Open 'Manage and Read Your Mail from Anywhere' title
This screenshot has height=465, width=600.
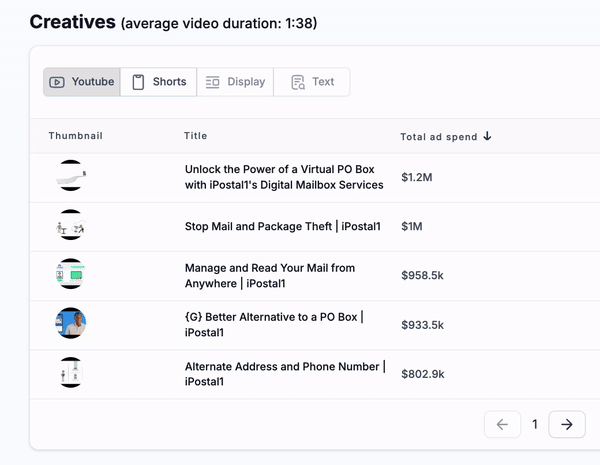[270, 276]
